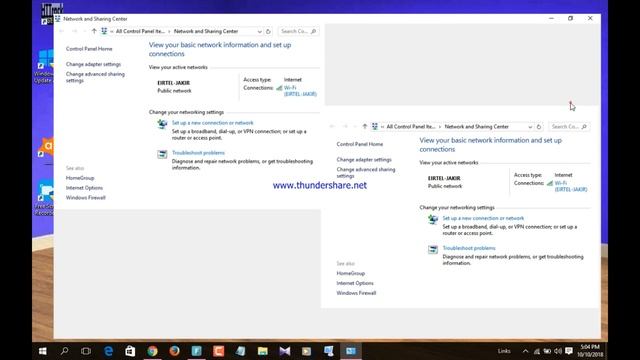Screen dimensions: 640x360
Task: Expand the left address bar history dropdown
Action: (x=259, y=31)
